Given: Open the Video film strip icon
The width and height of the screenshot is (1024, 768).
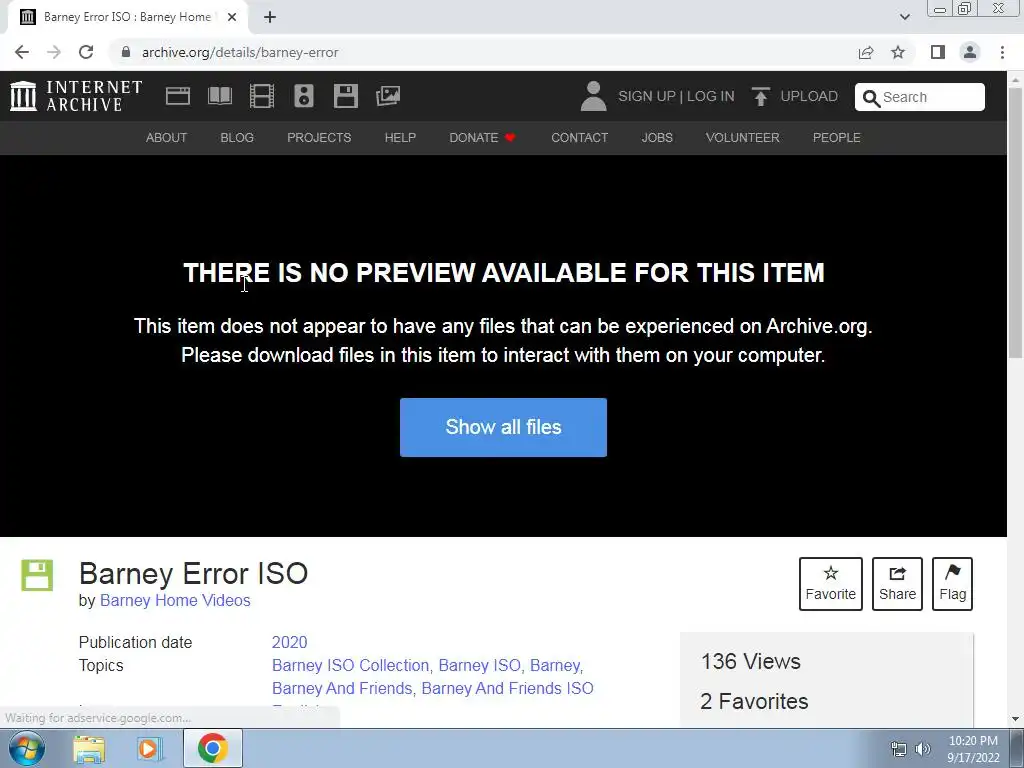Looking at the screenshot, I should coord(262,96).
